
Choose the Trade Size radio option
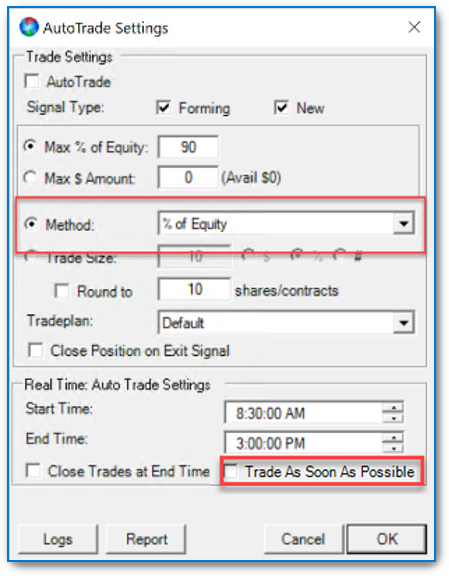point(30,258)
